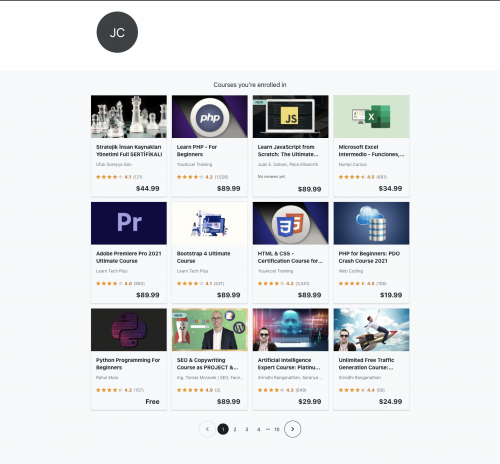Click the previous page arrow
Image resolution: width=500 pixels, height=464 pixels.
tap(207, 429)
